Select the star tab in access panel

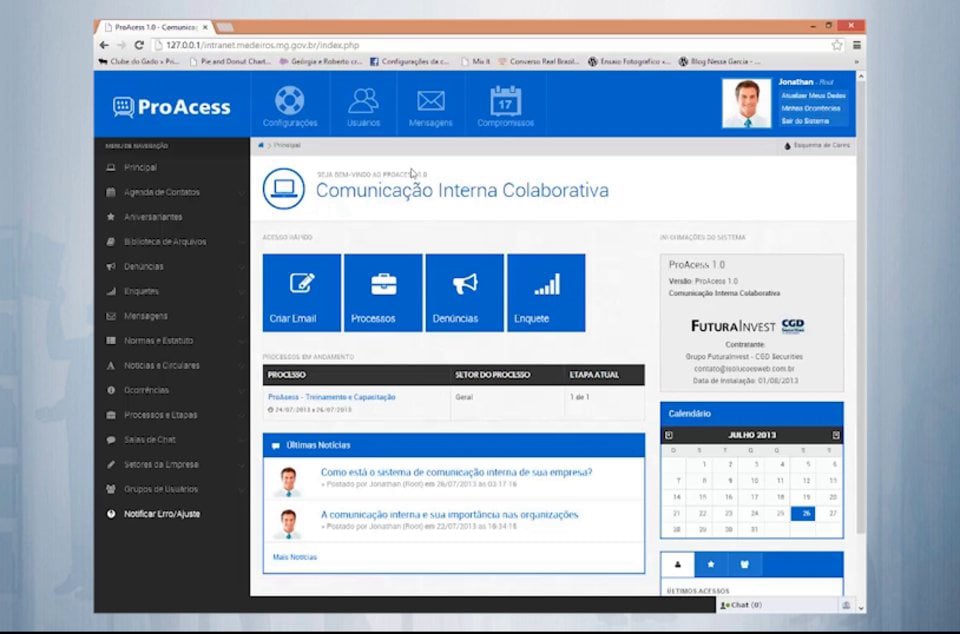(x=711, y=564)
